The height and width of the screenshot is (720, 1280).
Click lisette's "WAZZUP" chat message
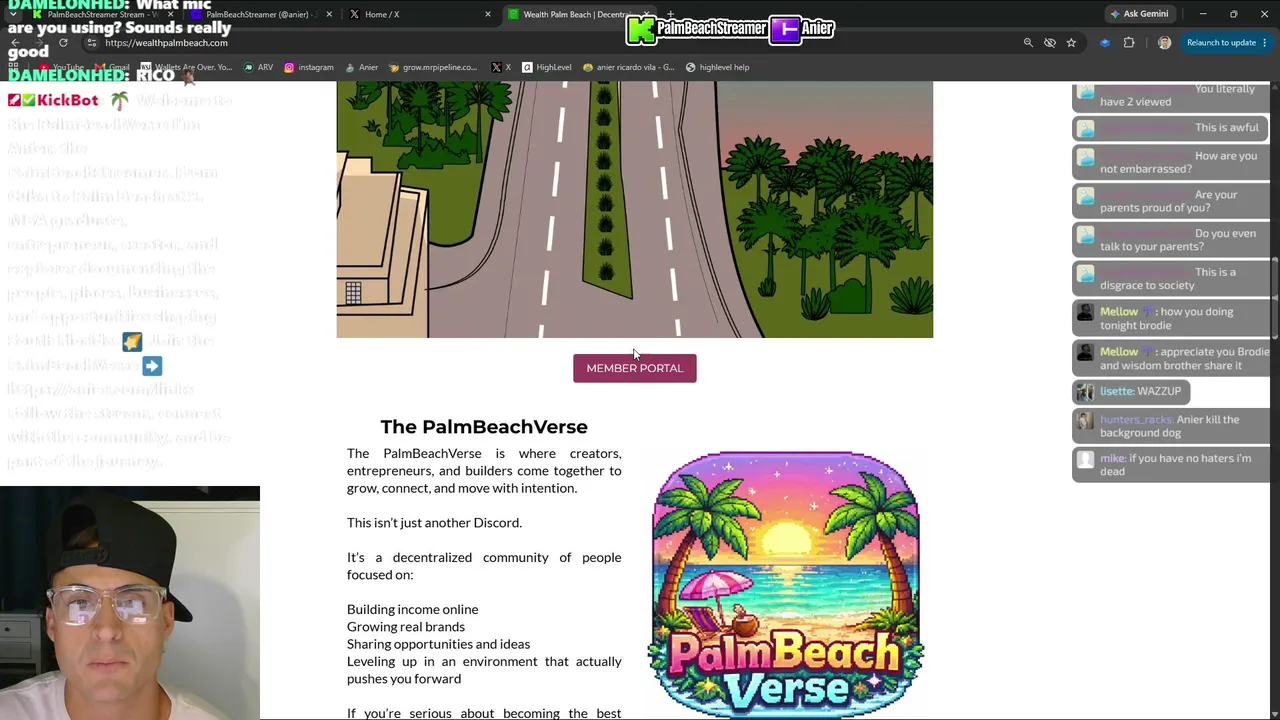(x=1131, y=391)
